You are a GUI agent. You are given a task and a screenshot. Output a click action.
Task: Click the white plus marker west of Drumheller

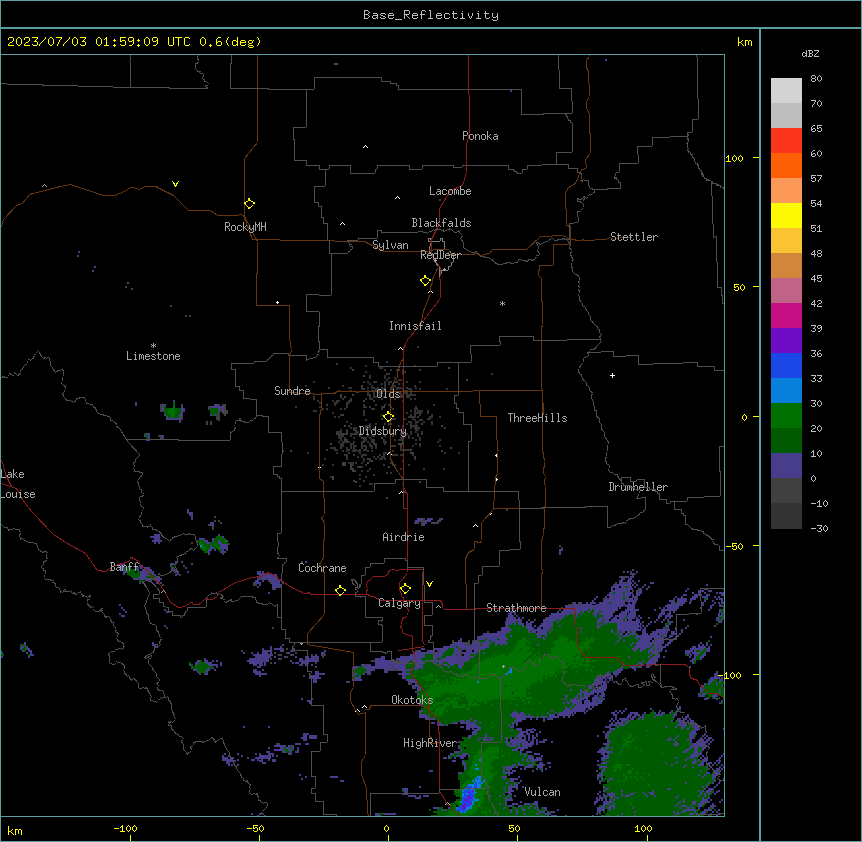tap(612, 375)
